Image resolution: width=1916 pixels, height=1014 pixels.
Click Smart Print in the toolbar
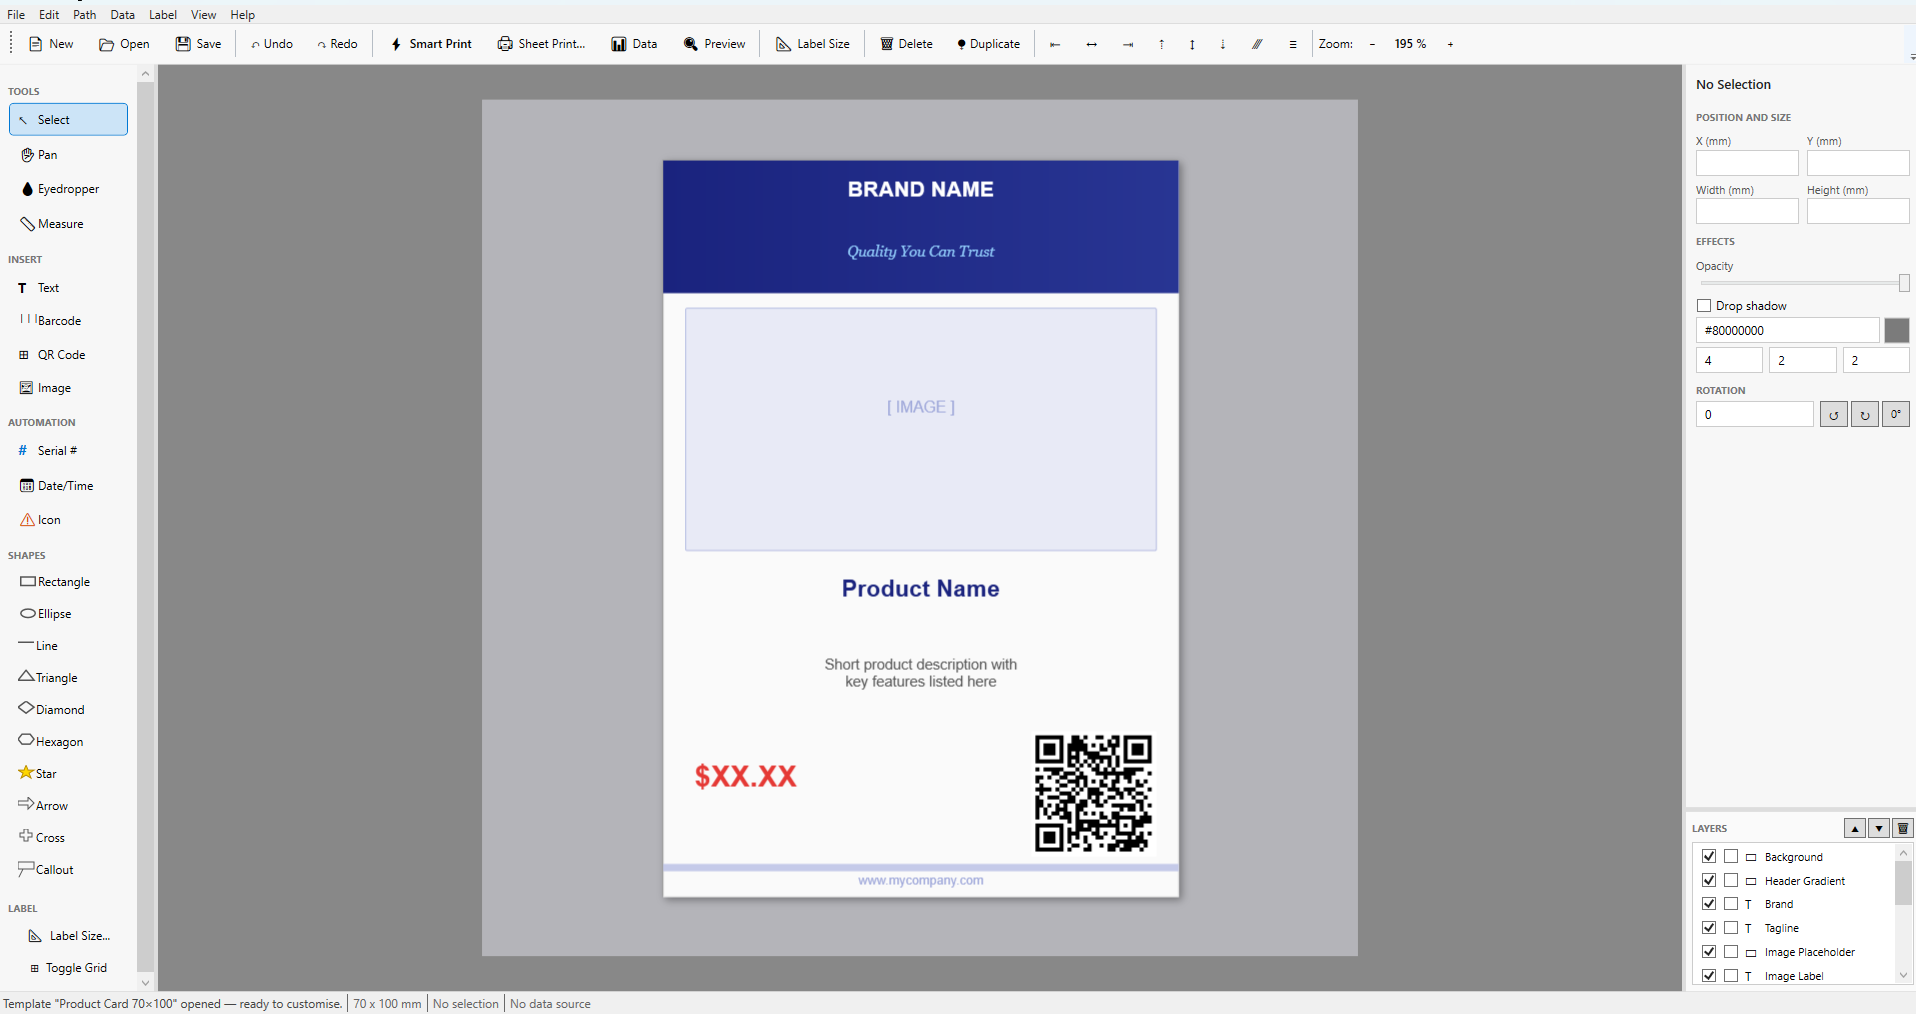click(431, 44)
